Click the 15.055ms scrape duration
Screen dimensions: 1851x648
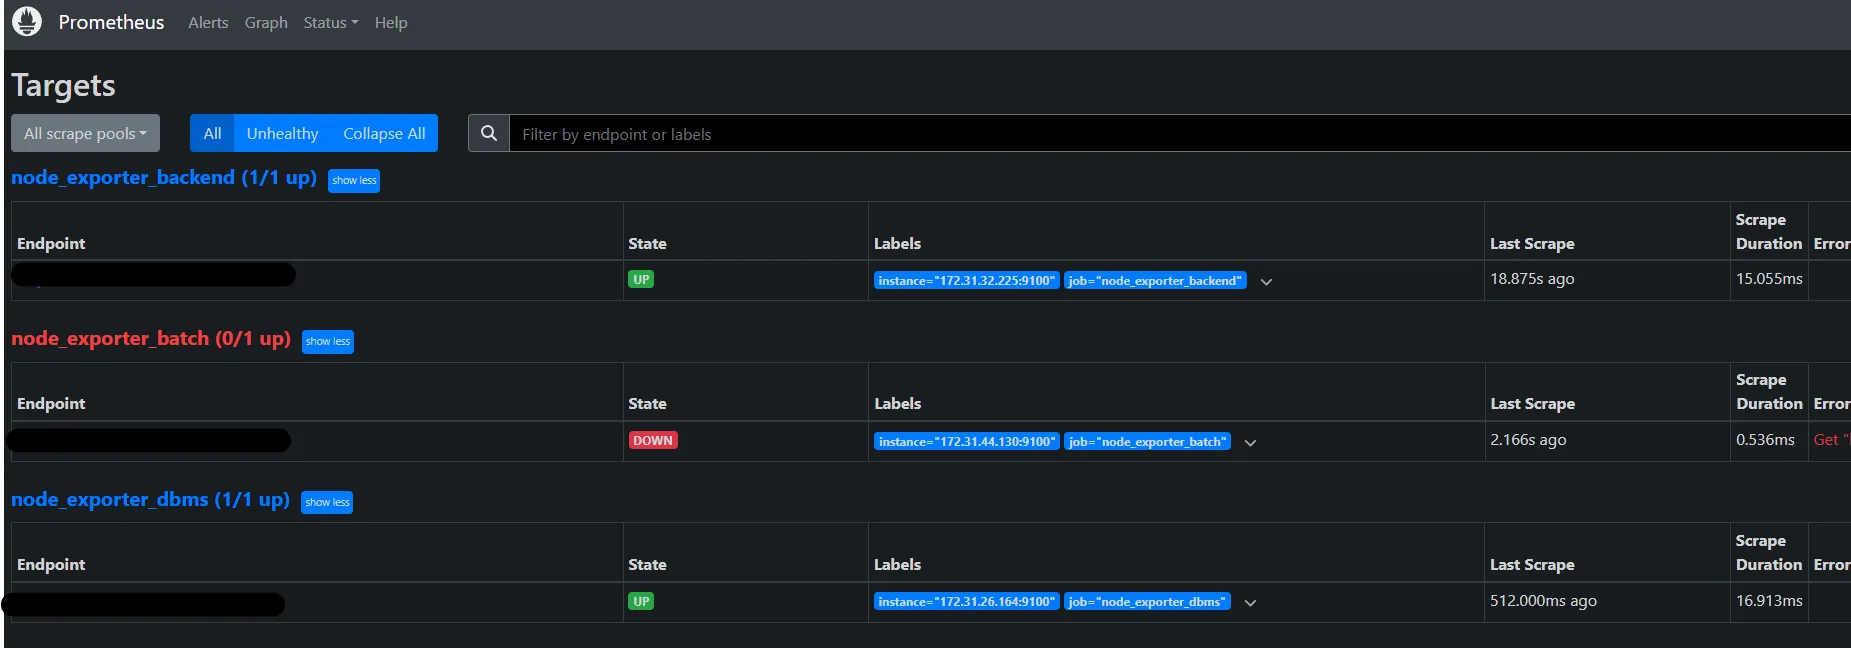(1769, 279)
